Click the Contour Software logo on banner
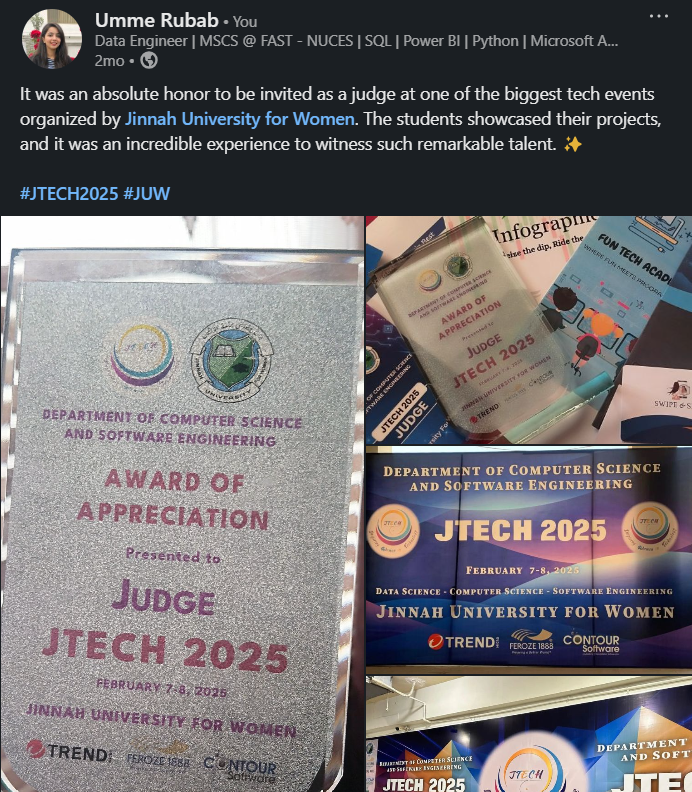This screenshot has width=692, height=792. coord(591,642)
